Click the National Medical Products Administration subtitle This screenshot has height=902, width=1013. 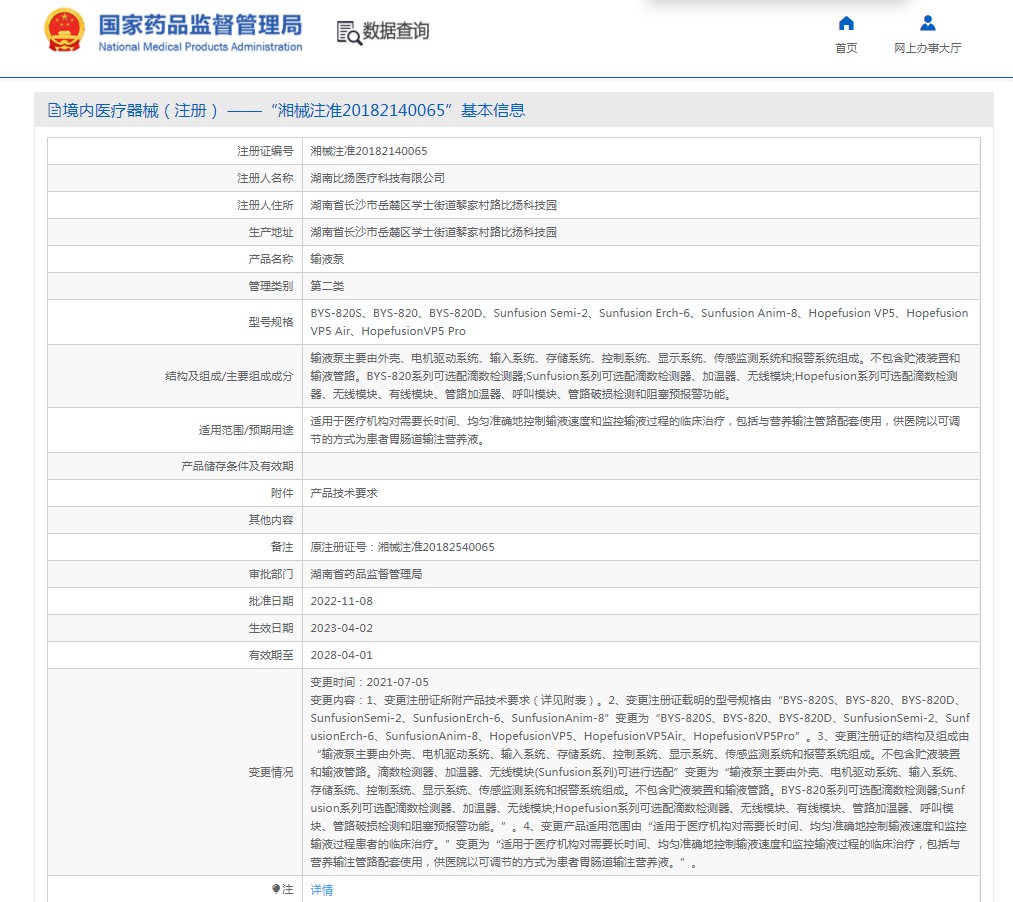coord(200,47)
